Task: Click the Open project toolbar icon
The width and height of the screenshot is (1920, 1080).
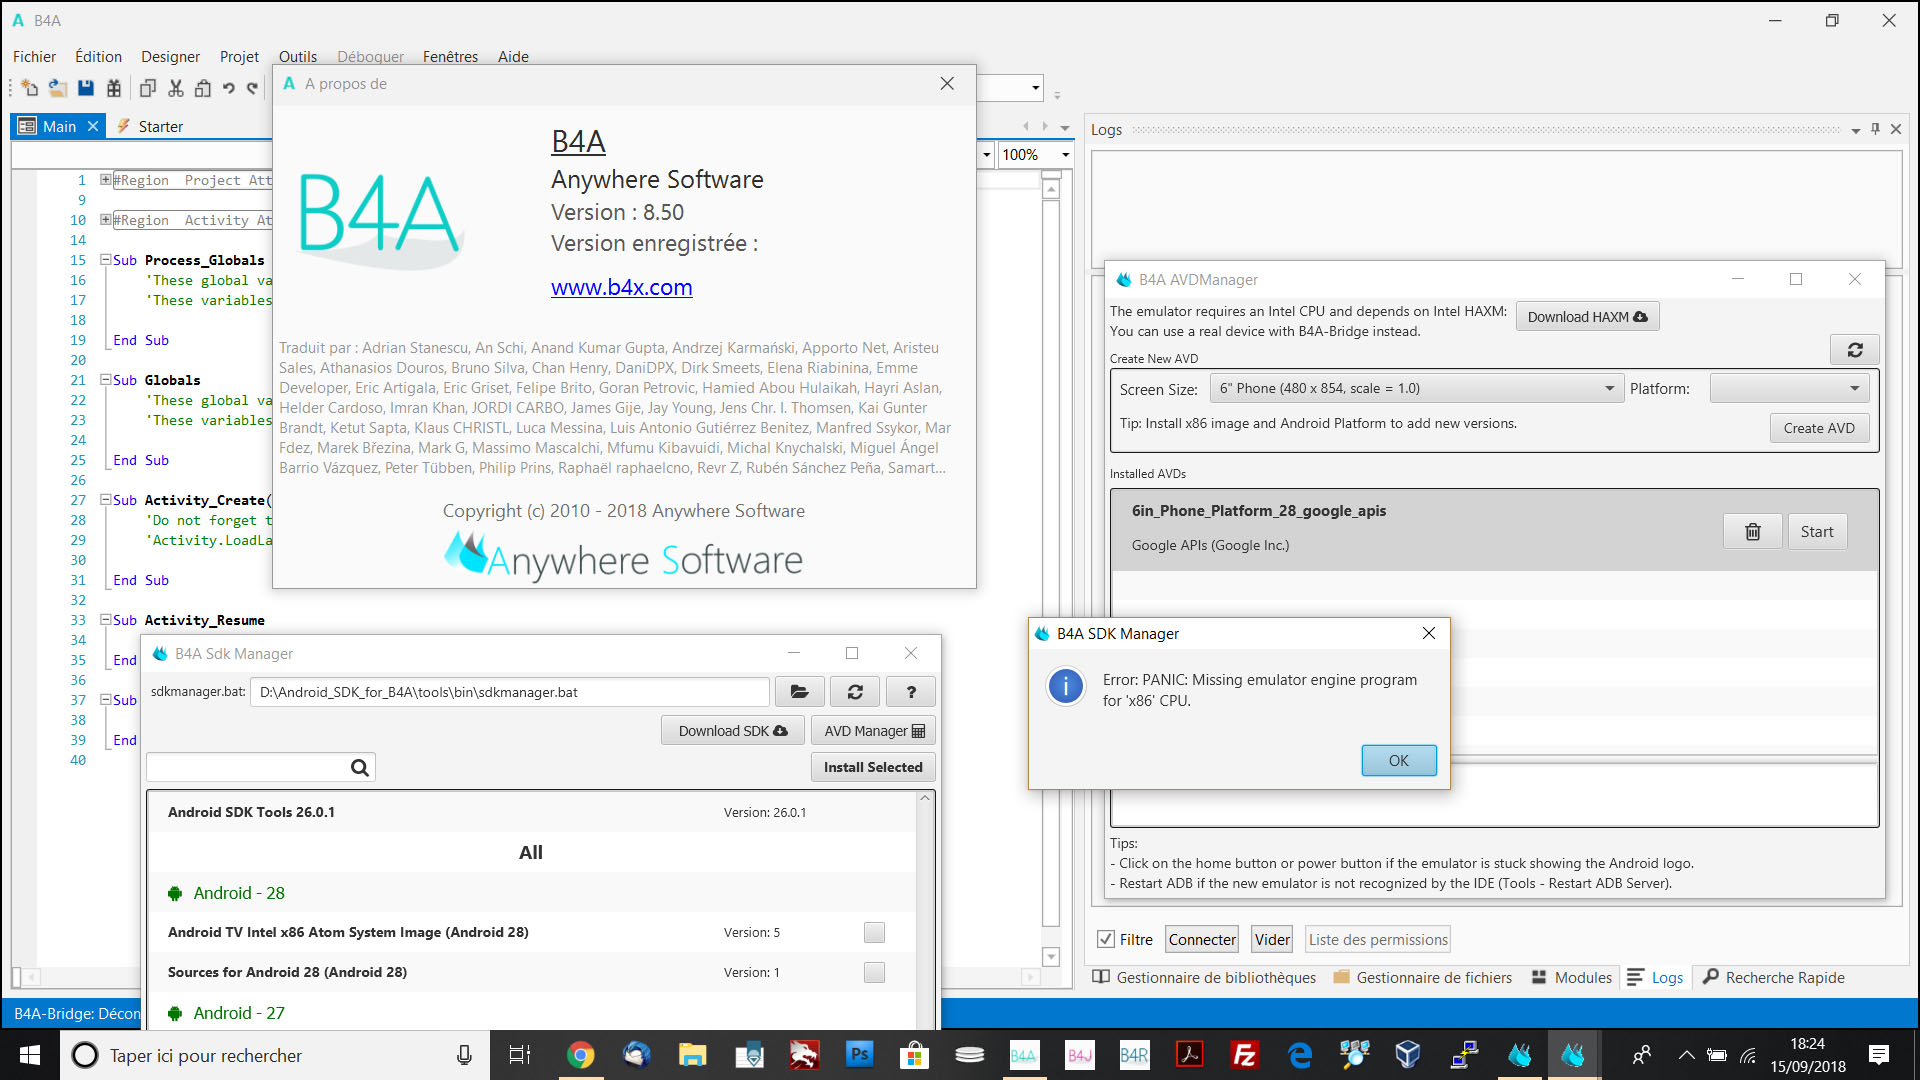Action: [x=58, y=88]
